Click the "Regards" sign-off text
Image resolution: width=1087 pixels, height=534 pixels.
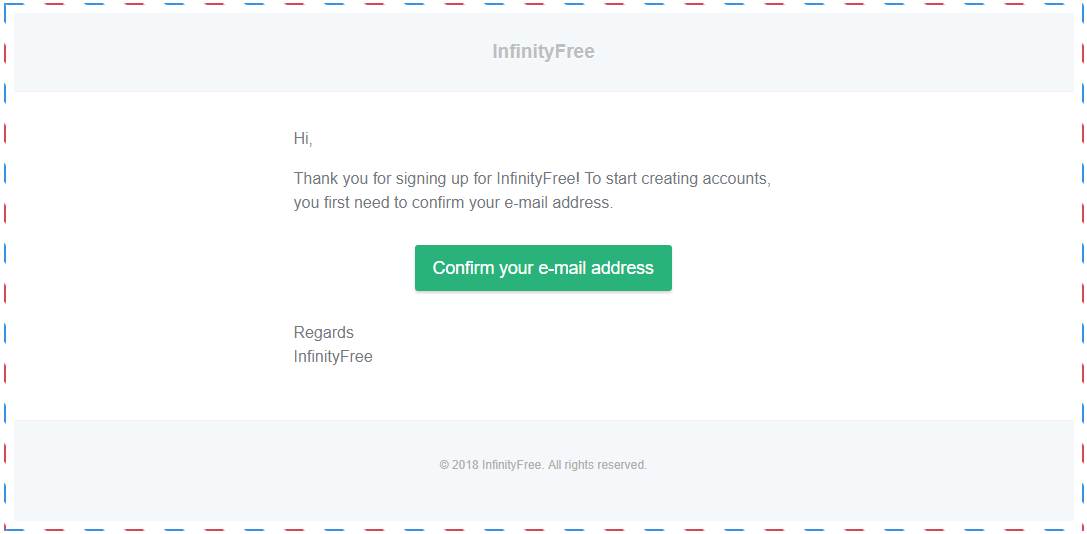pyautogui.click(x=323, y=333)
